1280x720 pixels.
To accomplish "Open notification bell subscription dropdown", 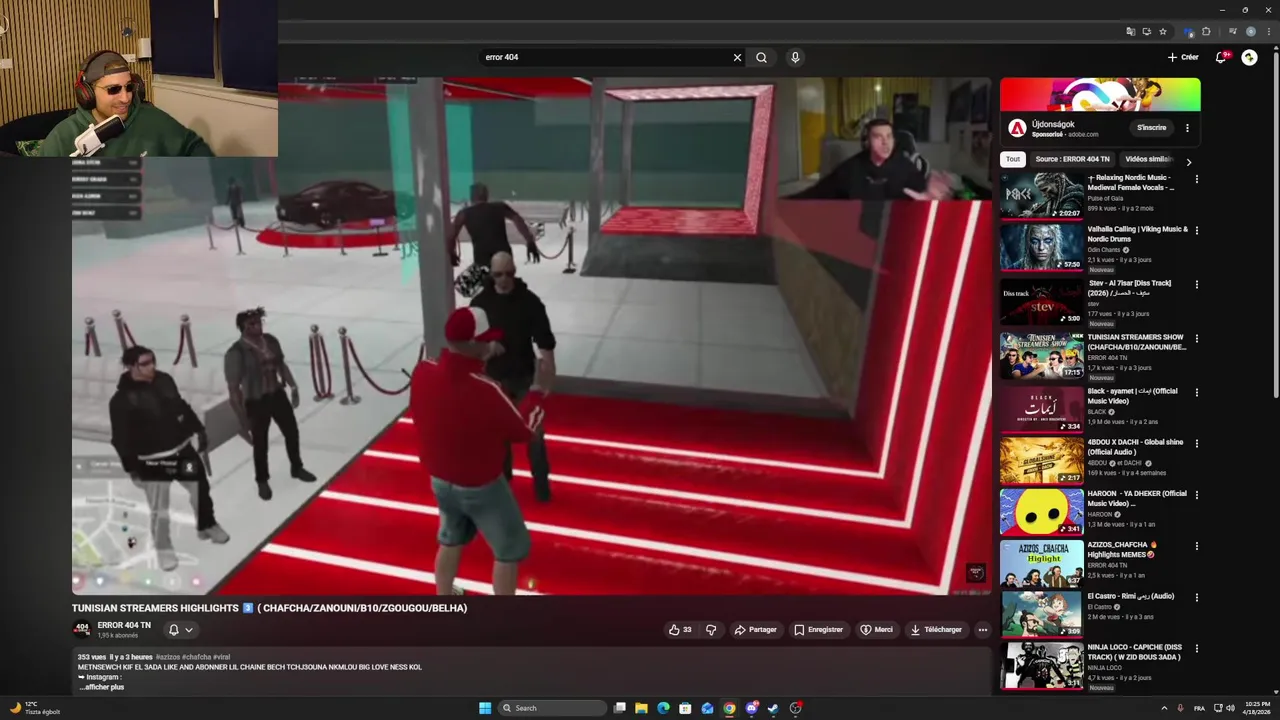I will (x=181, y=630).
